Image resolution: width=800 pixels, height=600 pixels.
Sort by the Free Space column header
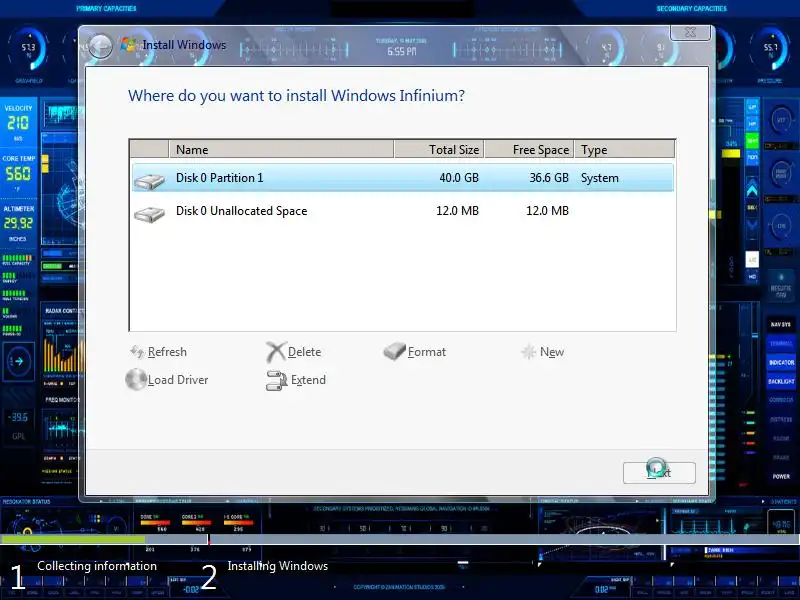(x=529, y=149)
